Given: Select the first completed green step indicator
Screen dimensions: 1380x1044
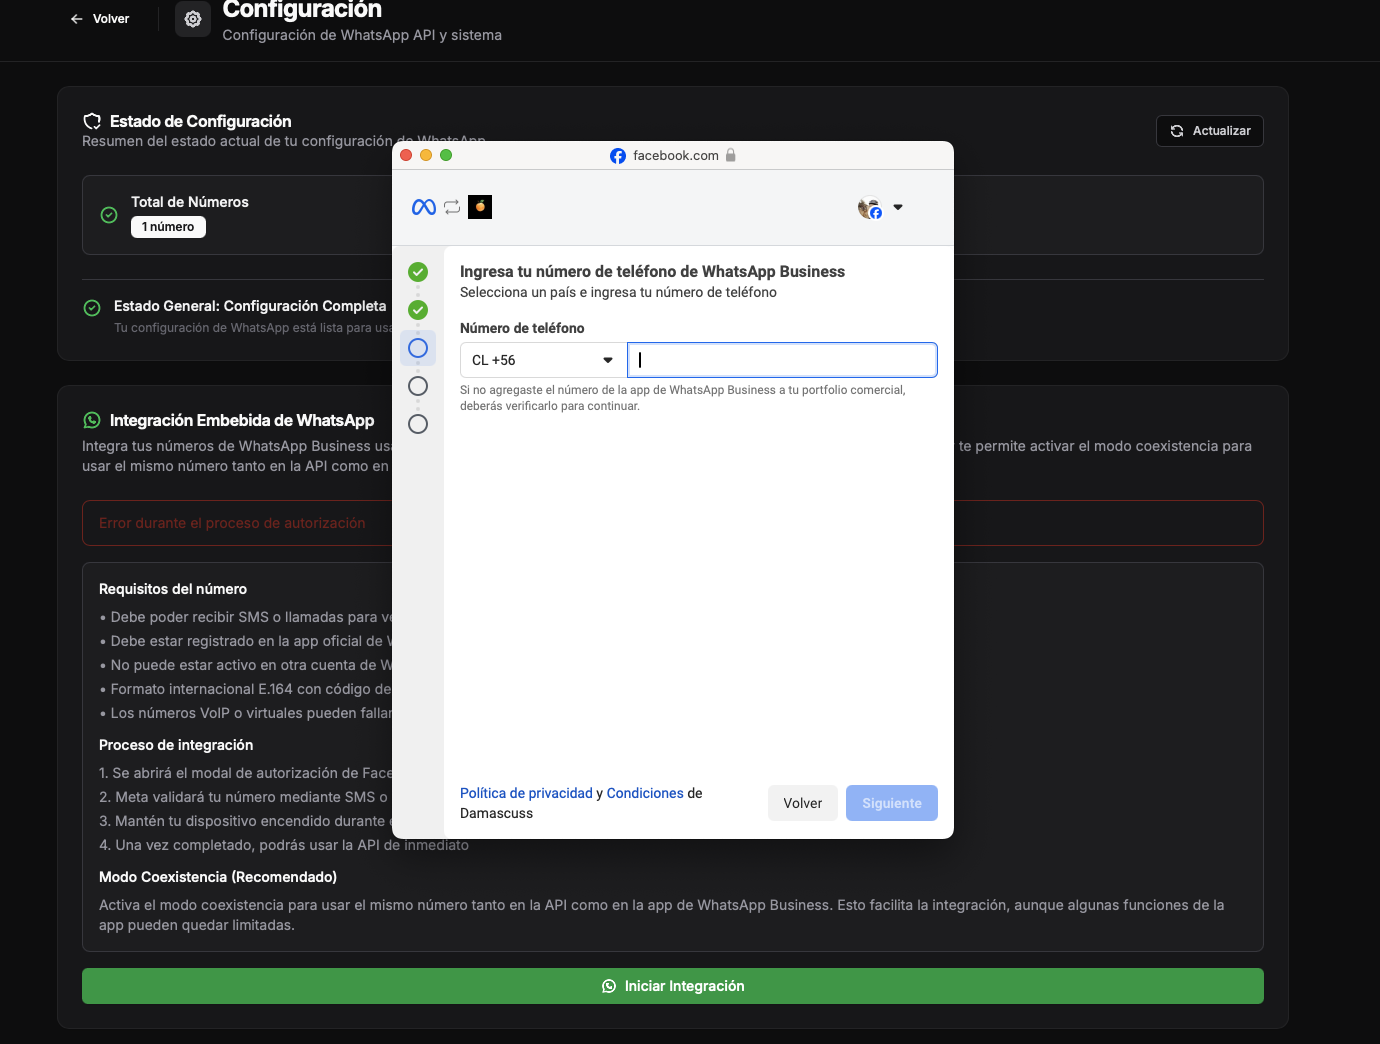Looking at the screenshot, I should pos(418,271).
